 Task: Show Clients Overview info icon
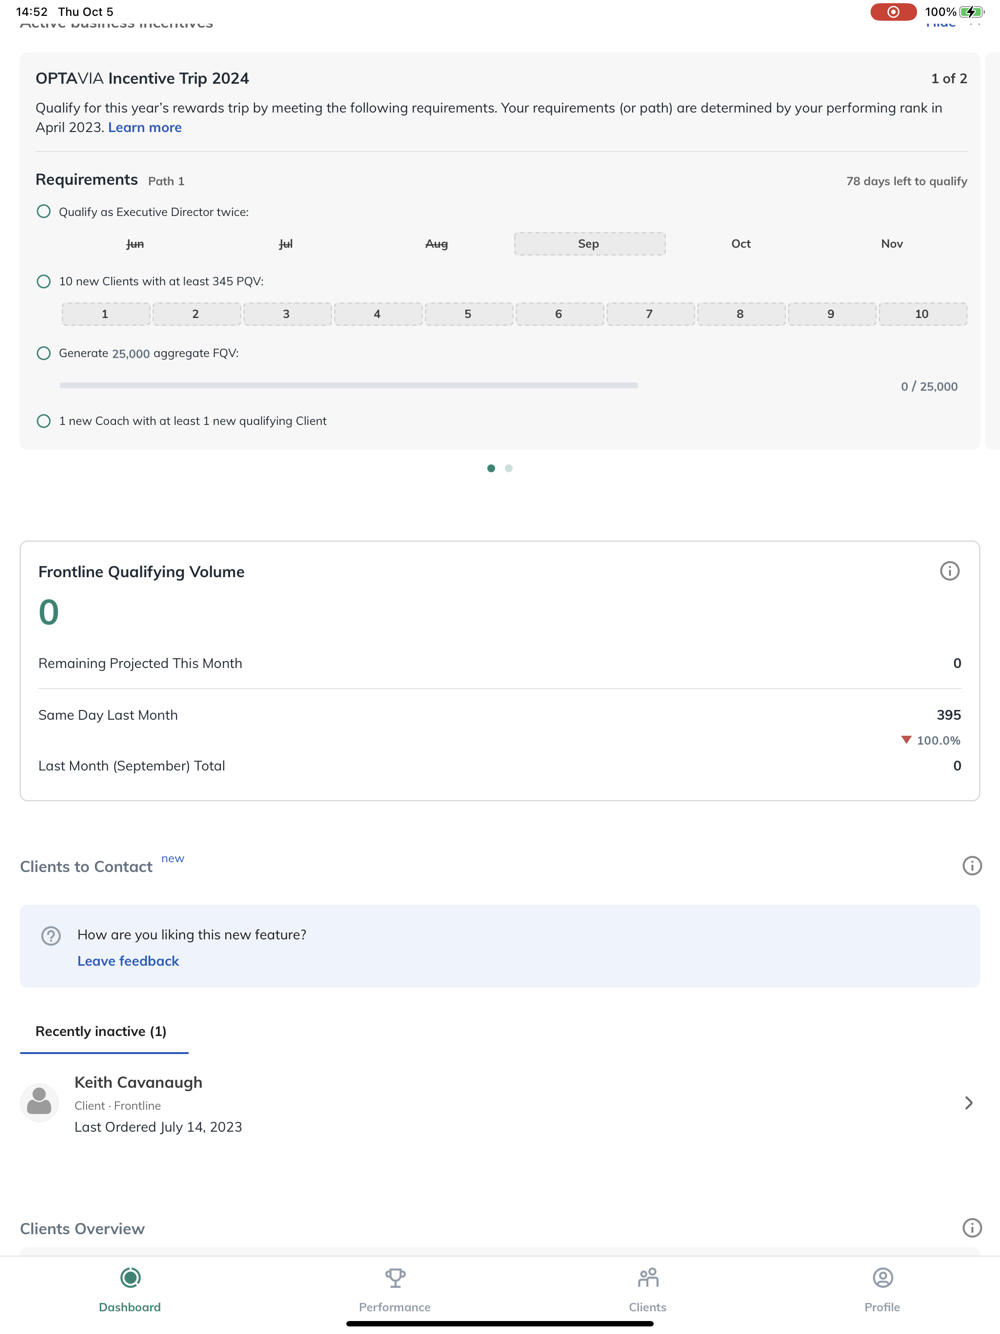click(x=972, y=1228)
